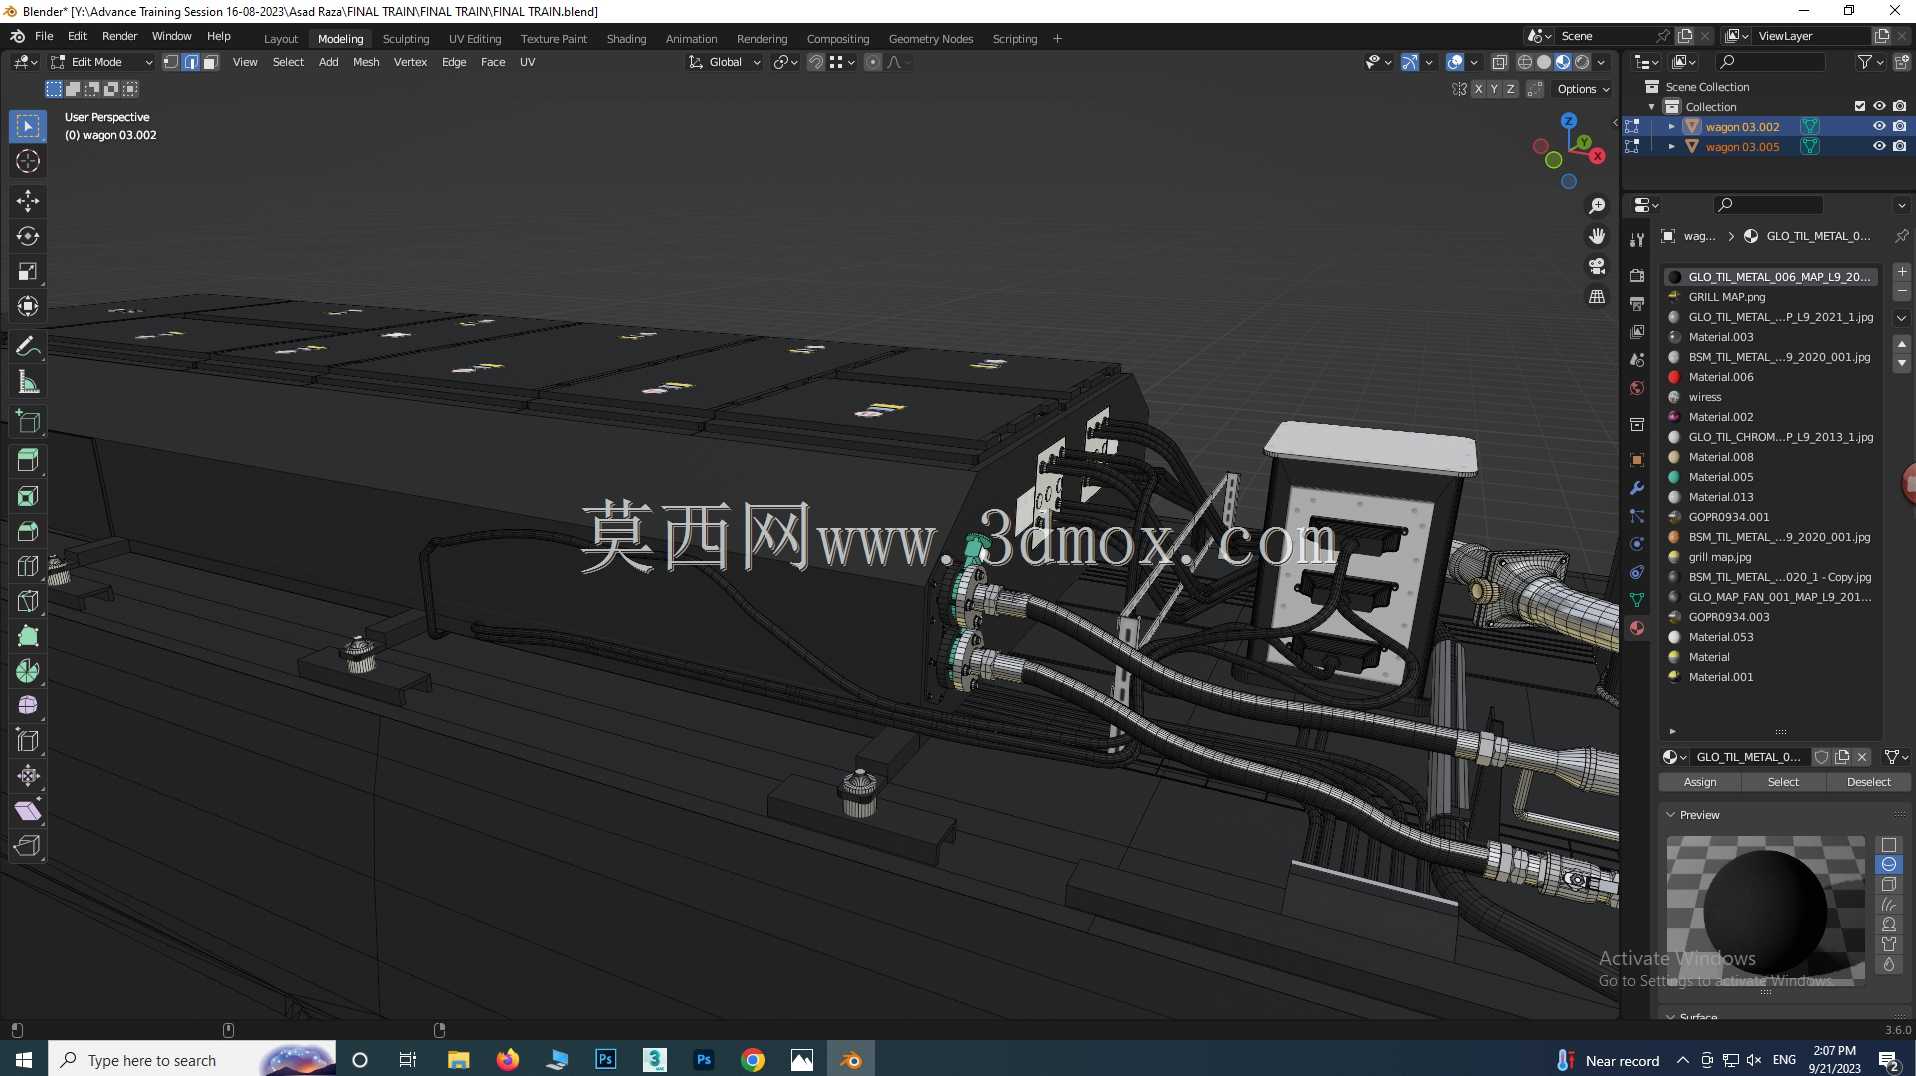
Task: Select the wiress material slot
Action: pos(1770,397)
